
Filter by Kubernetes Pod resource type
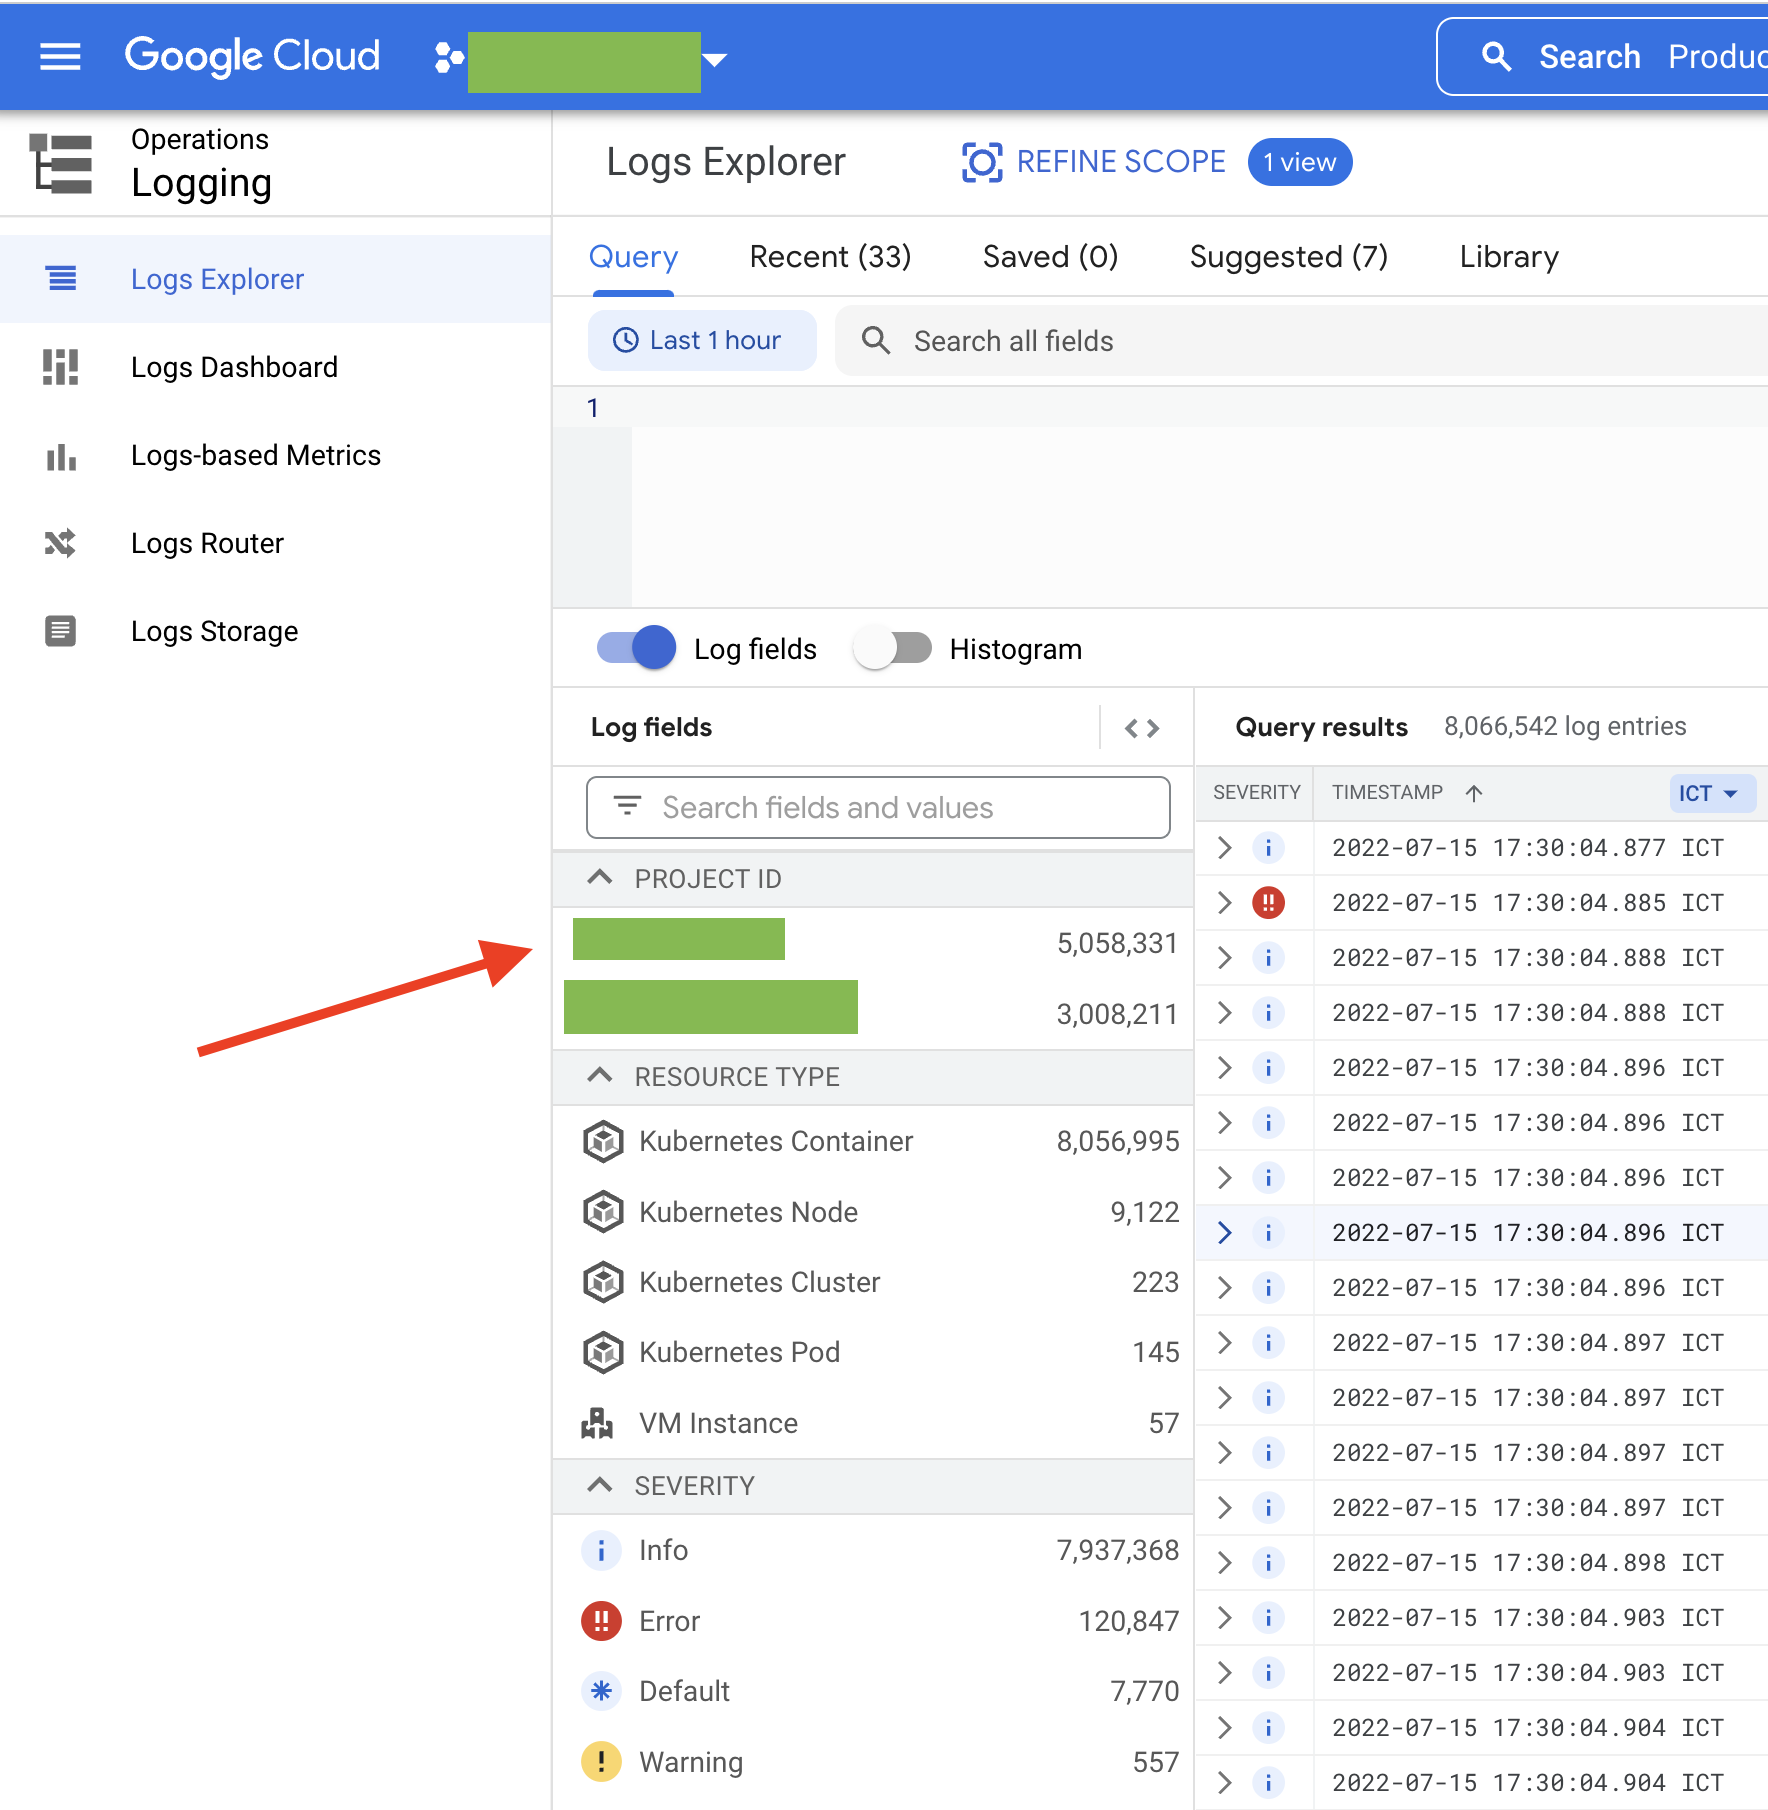click(x=873, y=1352)
